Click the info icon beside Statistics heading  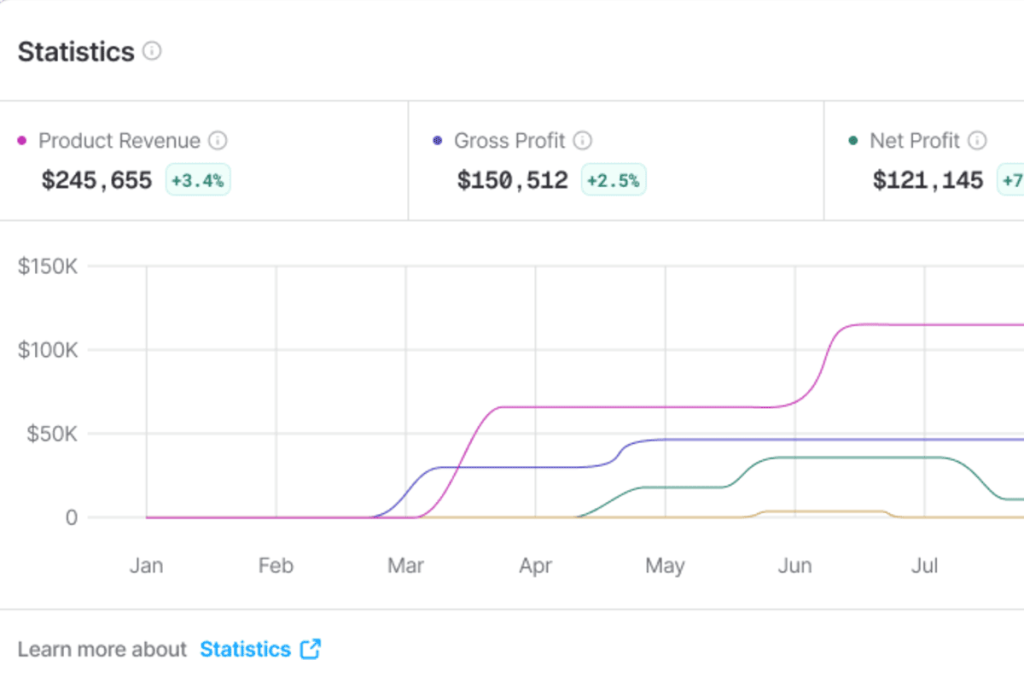click(152, 51)
